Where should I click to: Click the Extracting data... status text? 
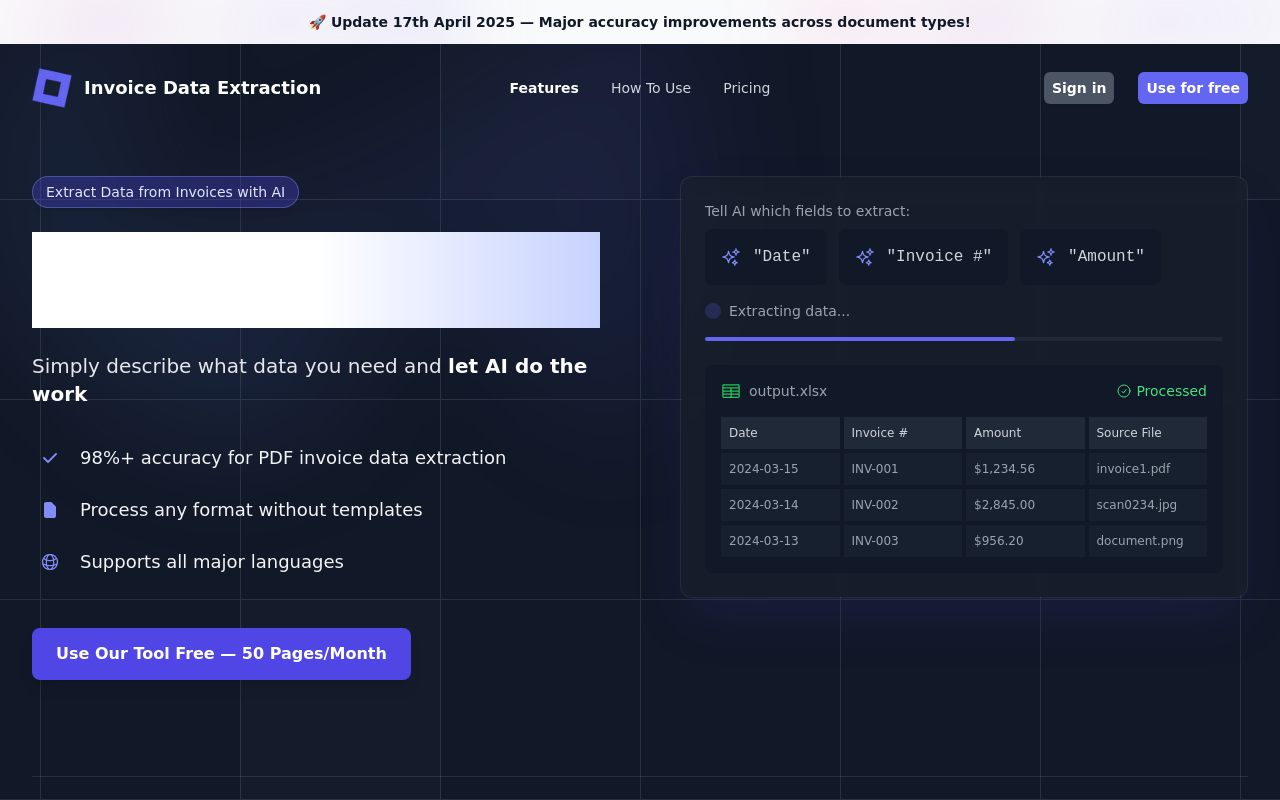pyautogui.click(x=789, y=311)
